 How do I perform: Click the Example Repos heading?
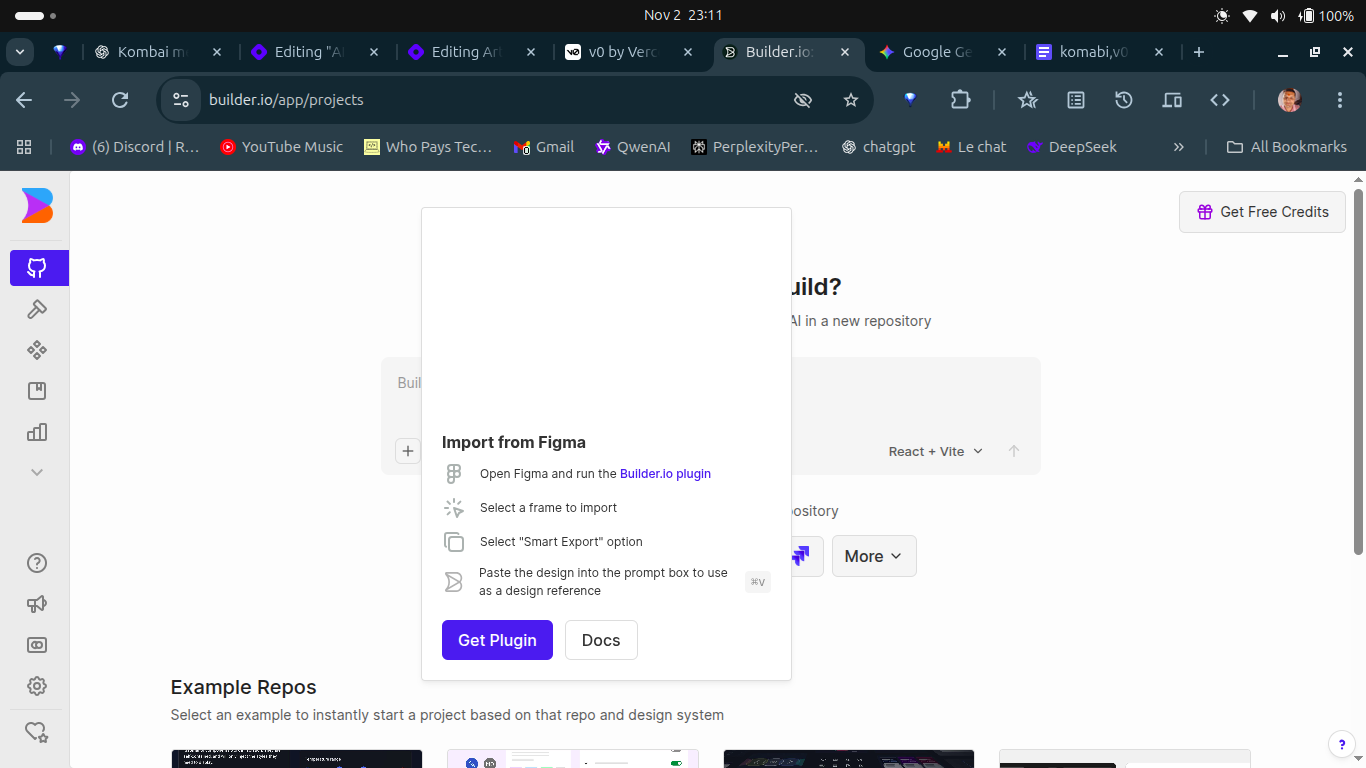243,687
